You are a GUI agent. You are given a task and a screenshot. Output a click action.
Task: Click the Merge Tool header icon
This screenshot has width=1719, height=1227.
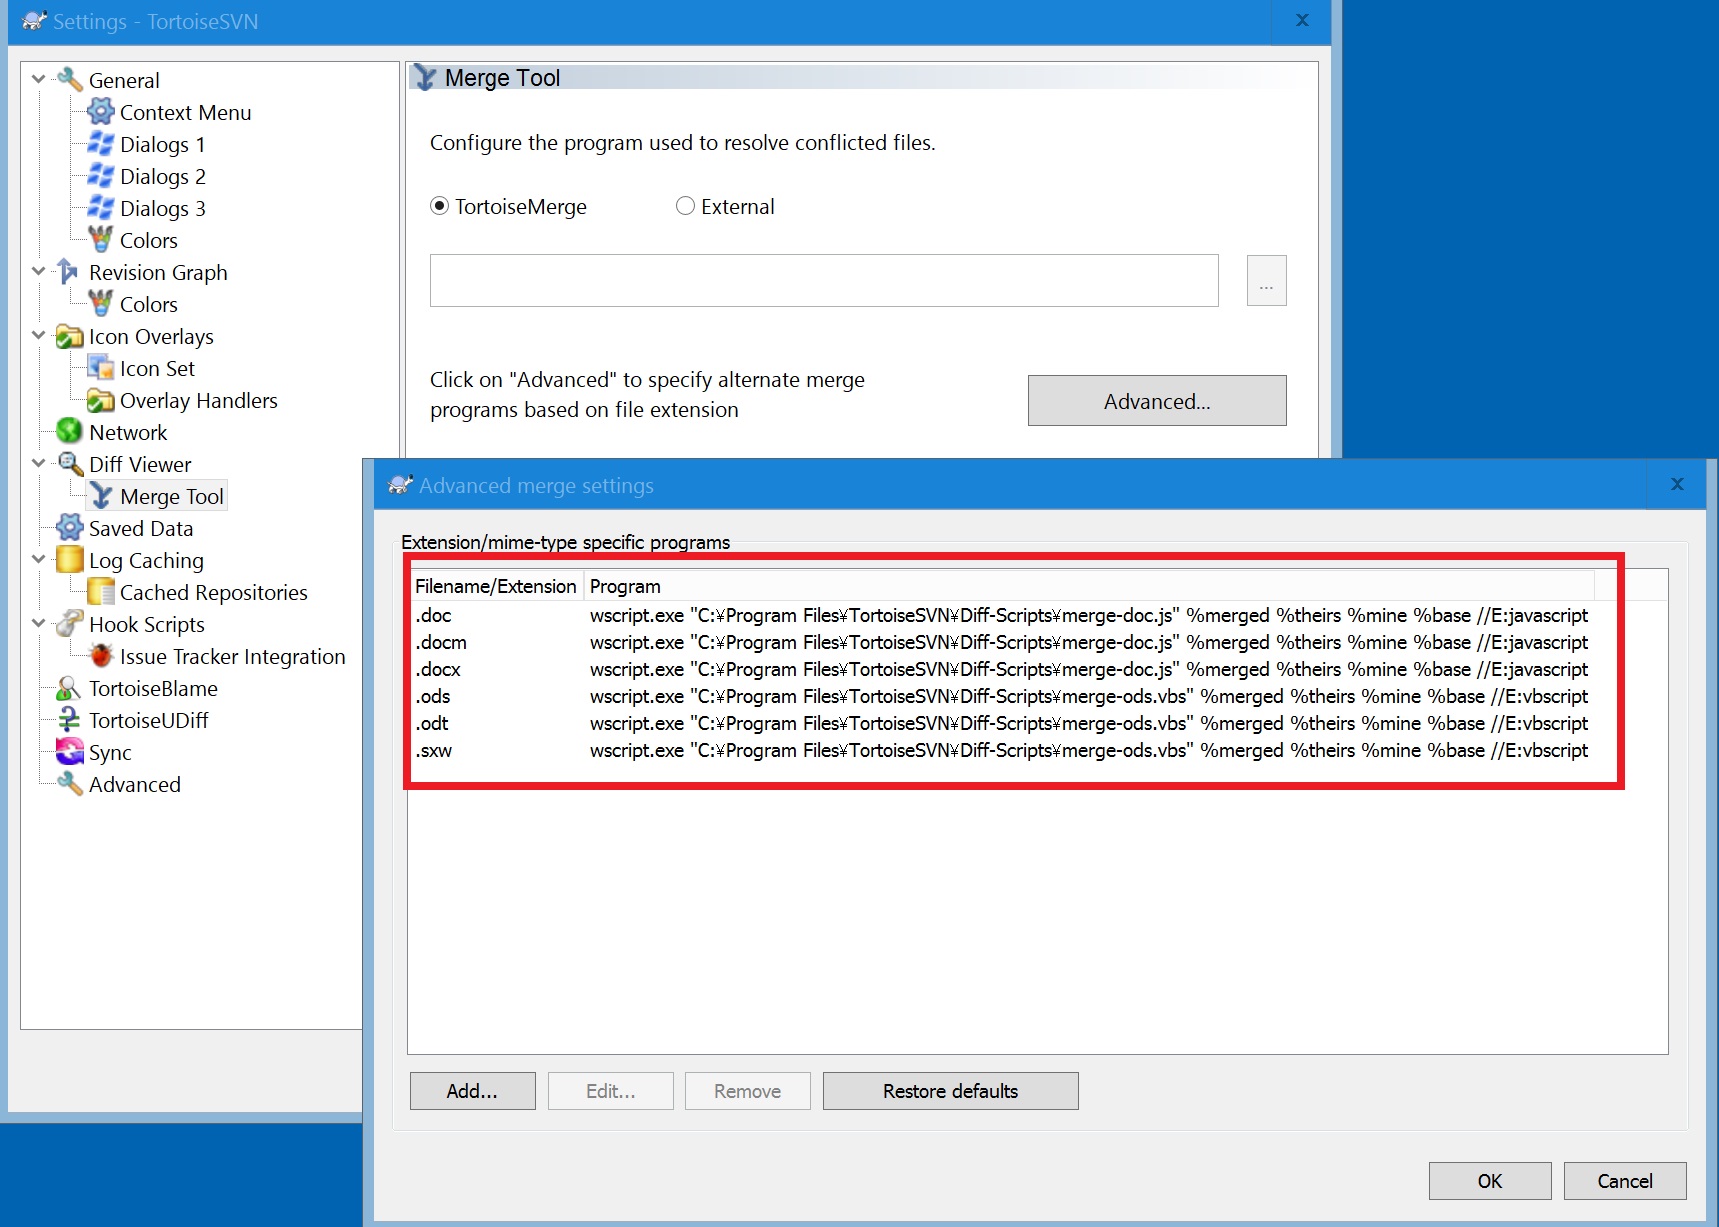(425, 78)
